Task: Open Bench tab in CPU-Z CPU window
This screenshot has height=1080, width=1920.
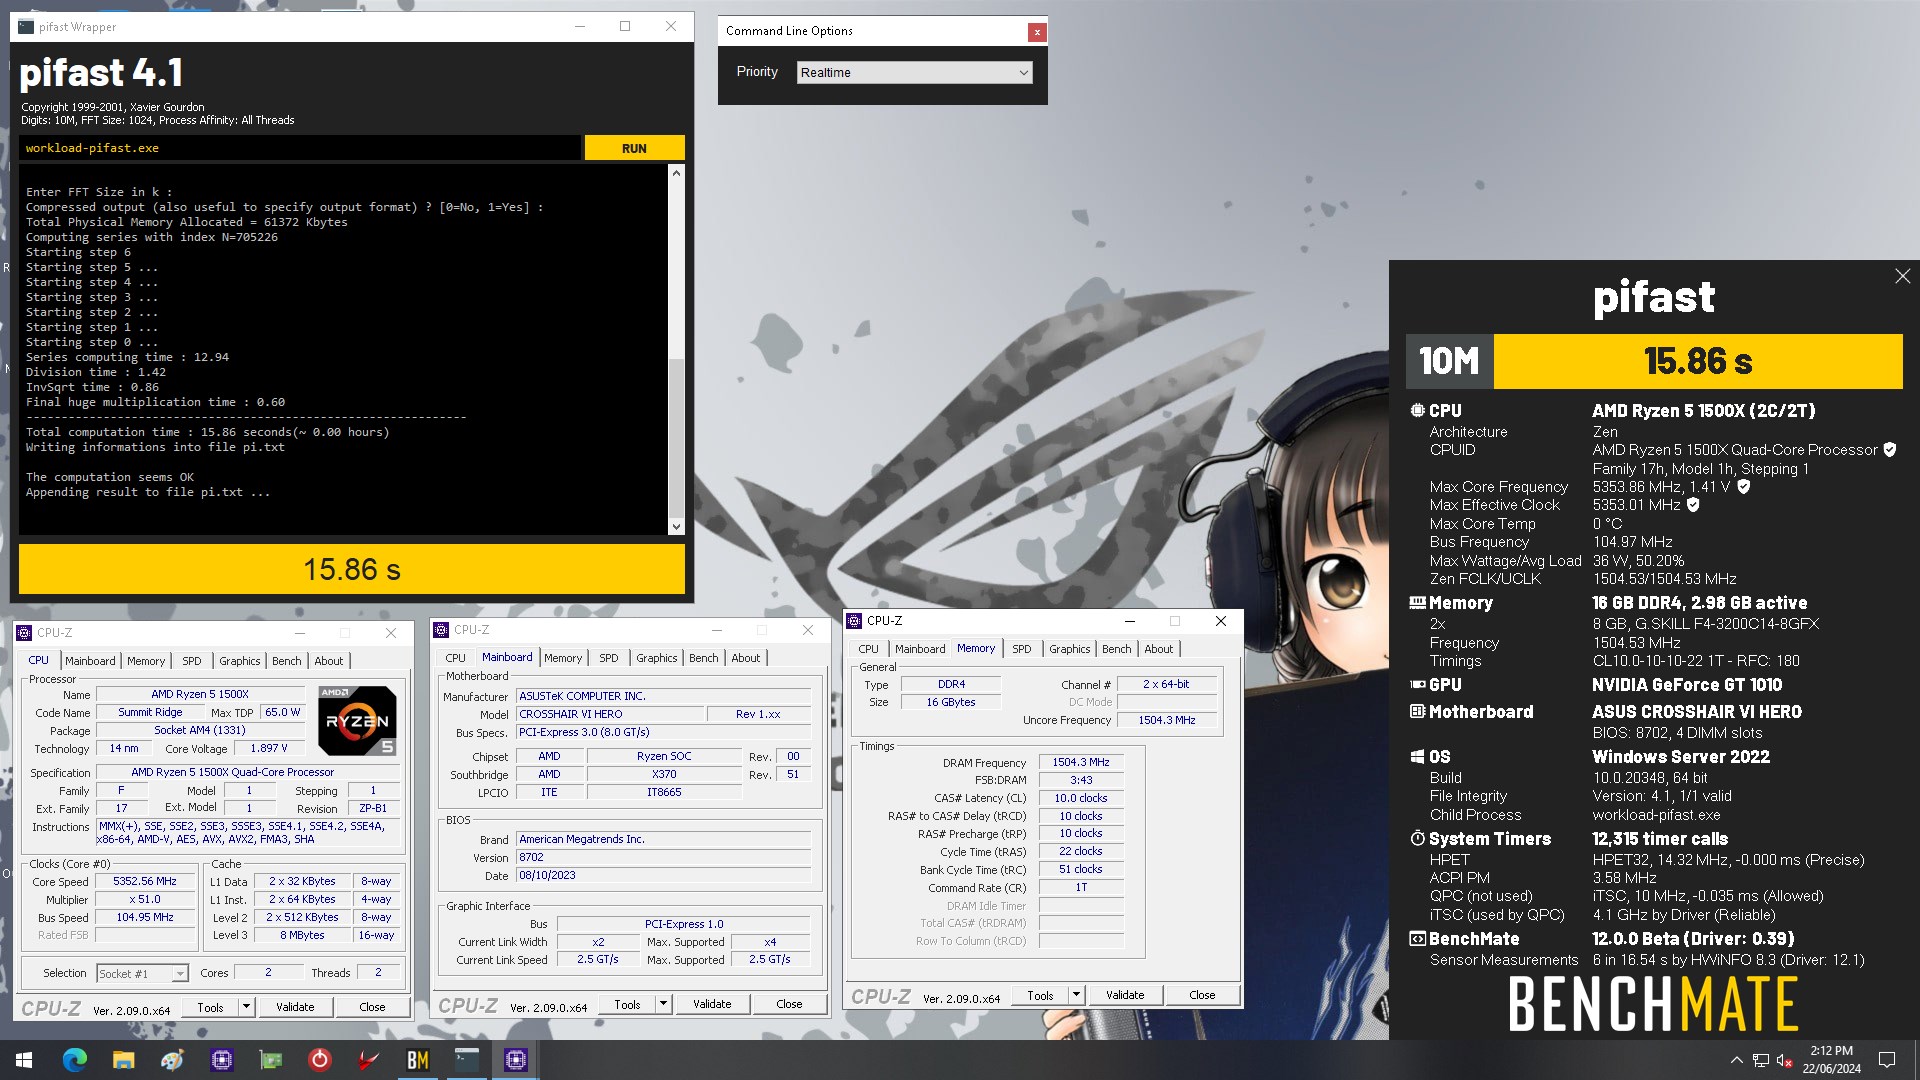Action: click(x=286, y=661)
